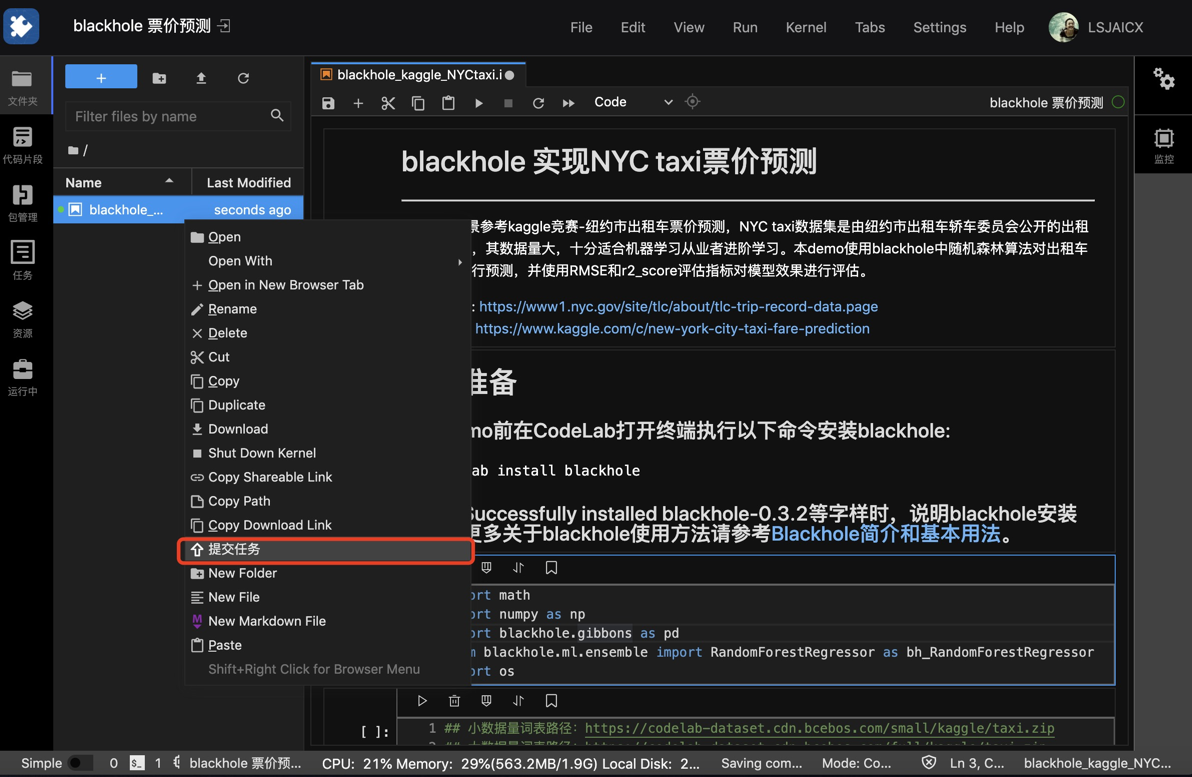Expand the Open With submenu
1192x777 pixels.
[x=327, y=261]
